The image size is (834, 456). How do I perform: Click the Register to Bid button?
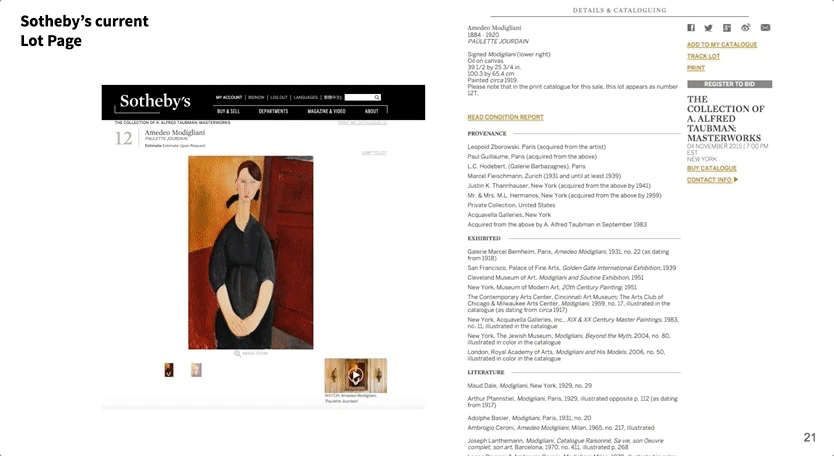coord(729,84)
